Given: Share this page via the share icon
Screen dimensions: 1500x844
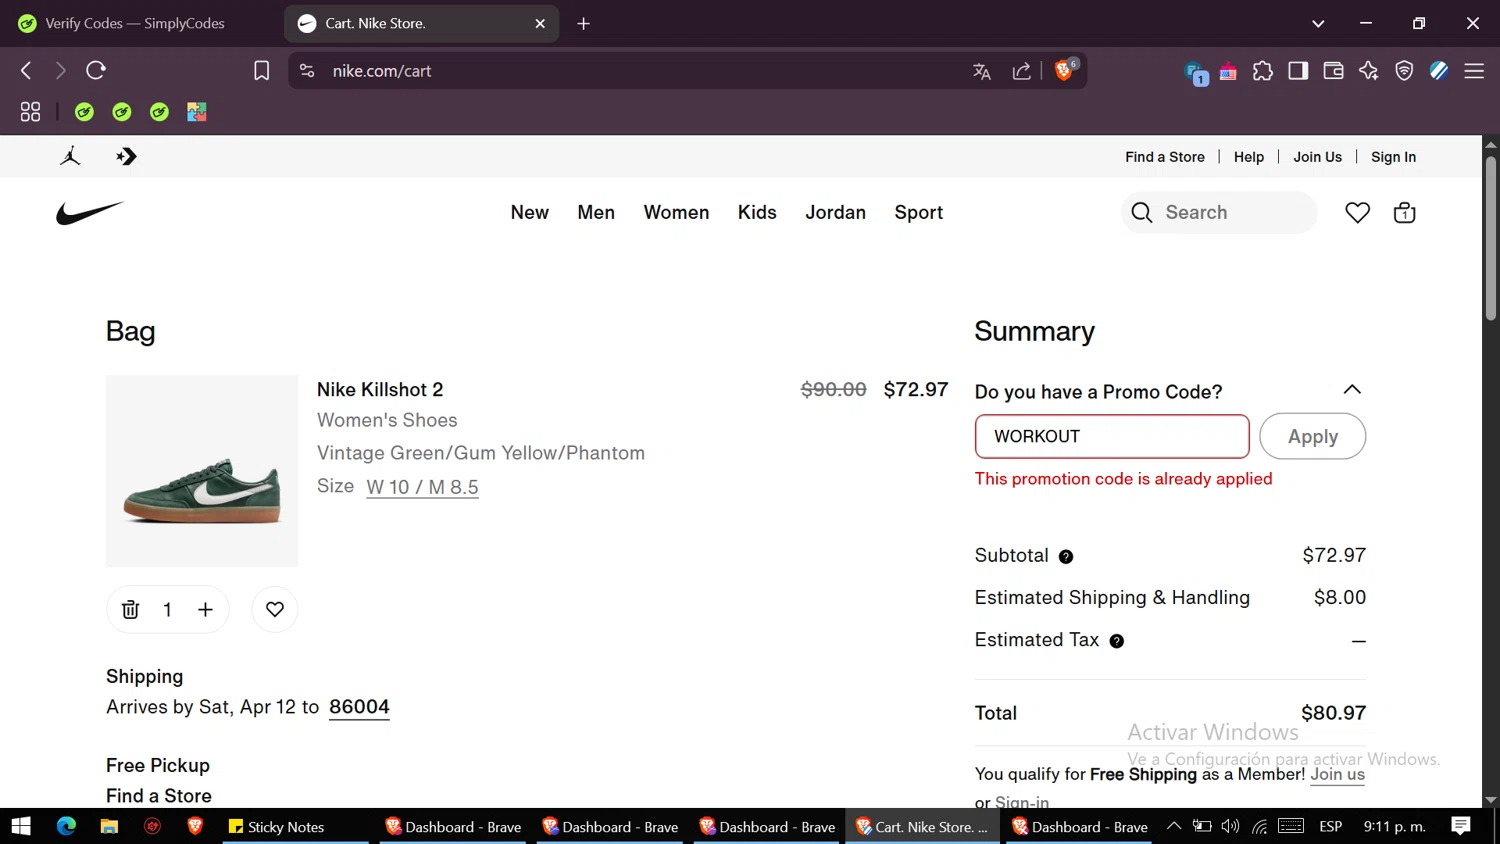Looking at the screenshot, I should [x=1021, y=71].
